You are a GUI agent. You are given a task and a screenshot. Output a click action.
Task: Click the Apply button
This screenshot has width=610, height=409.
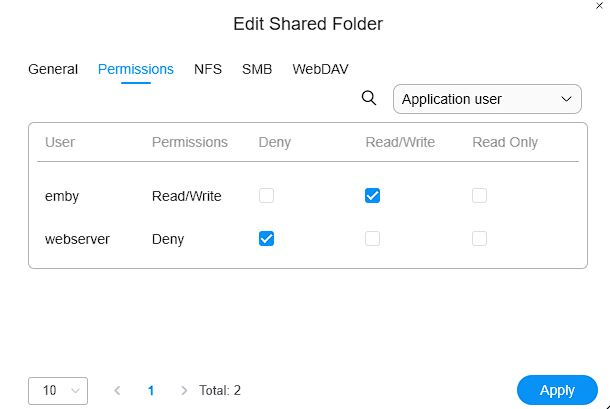557,390
